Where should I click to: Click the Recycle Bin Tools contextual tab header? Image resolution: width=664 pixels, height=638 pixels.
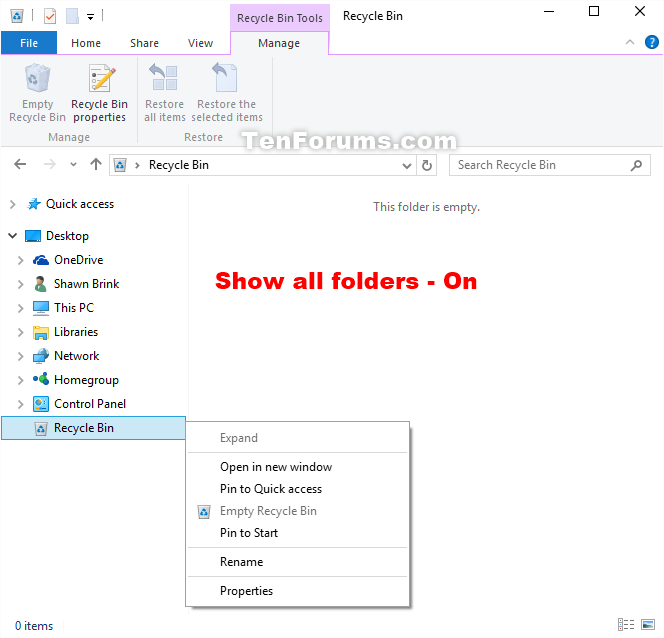click(280, 18)
